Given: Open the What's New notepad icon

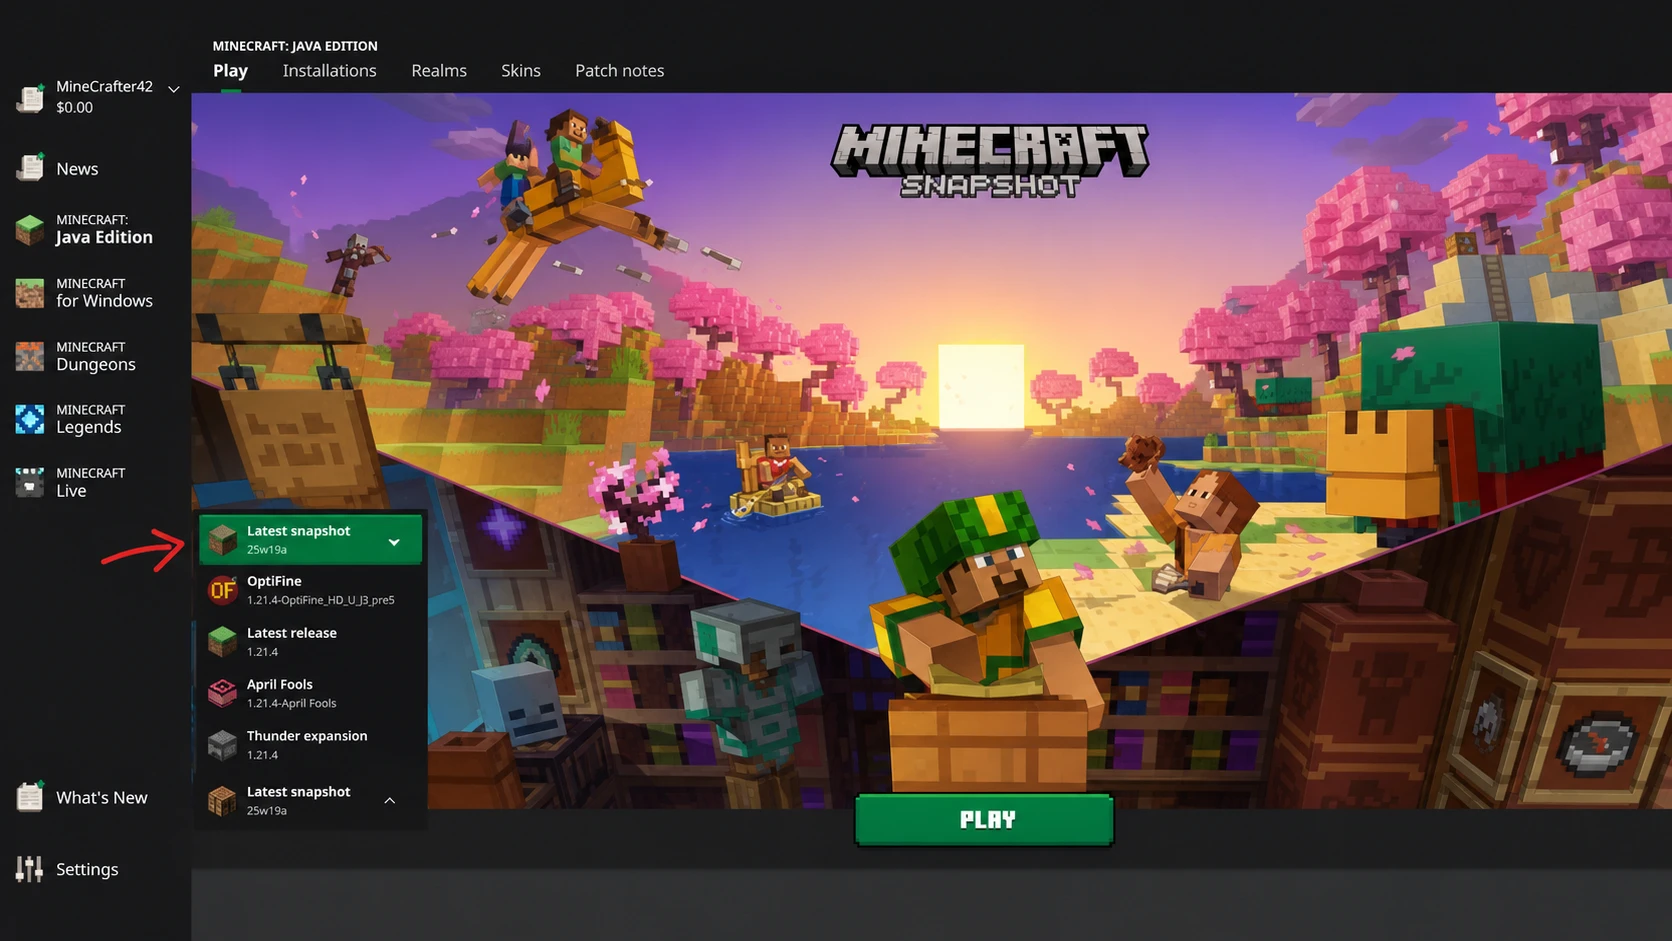Looking at the screenshot, I should click(x=30, y=796).
